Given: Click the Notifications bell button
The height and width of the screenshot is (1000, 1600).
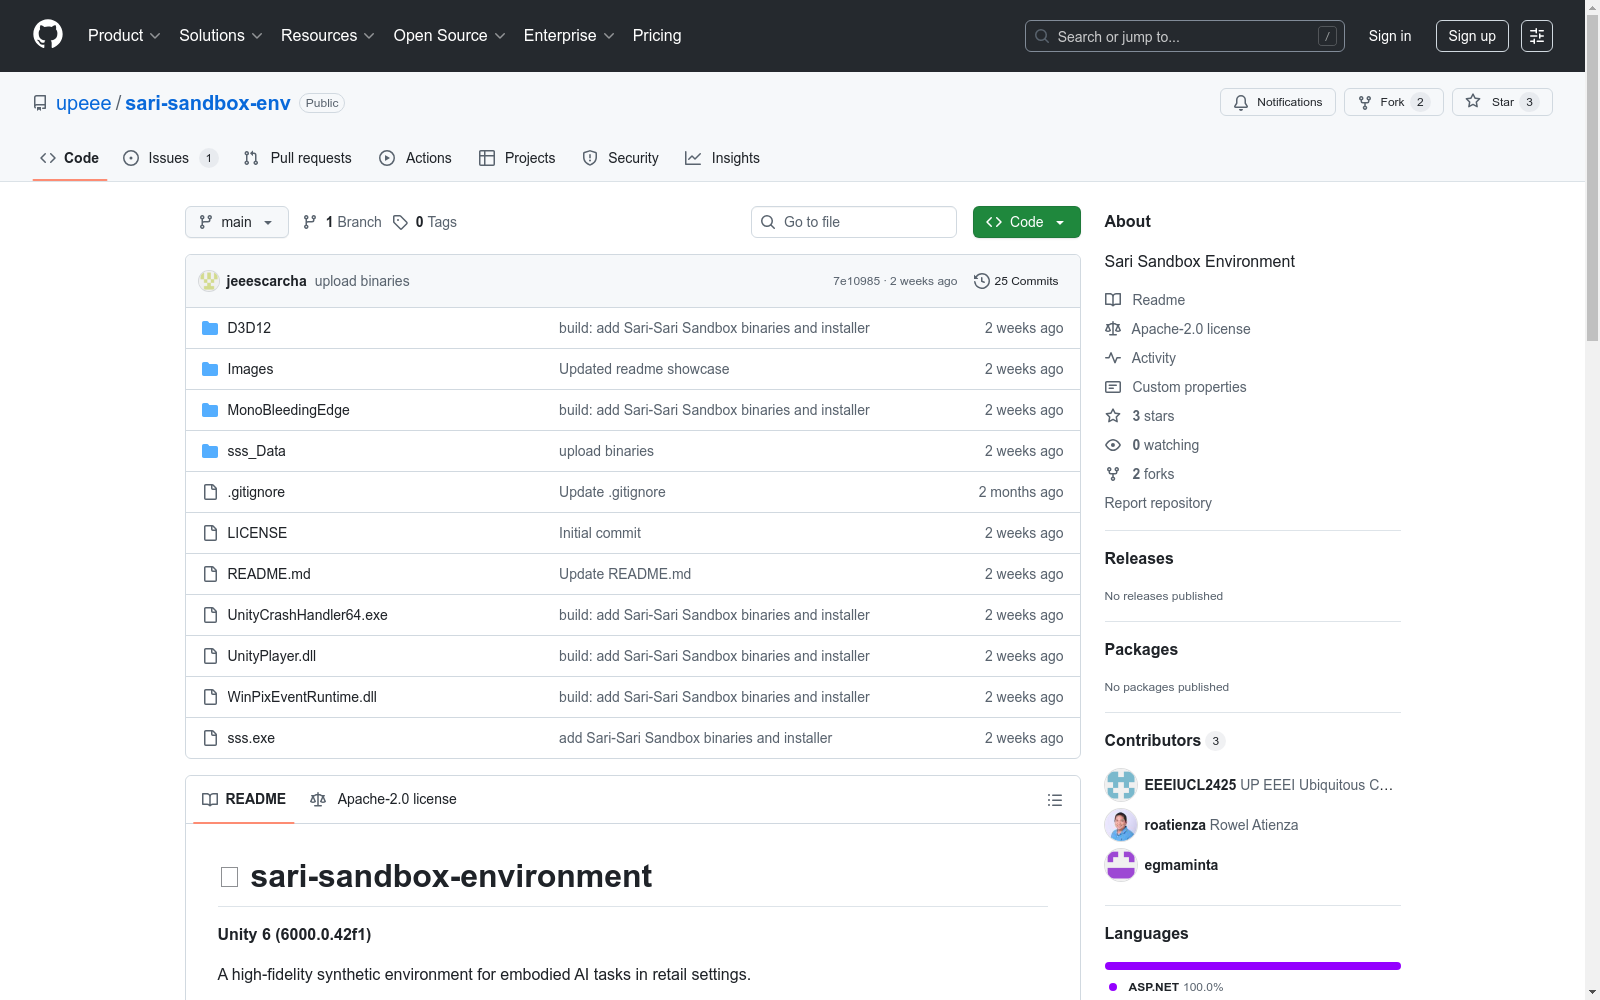Looking at the screenshot, I should click(1278, 102).
